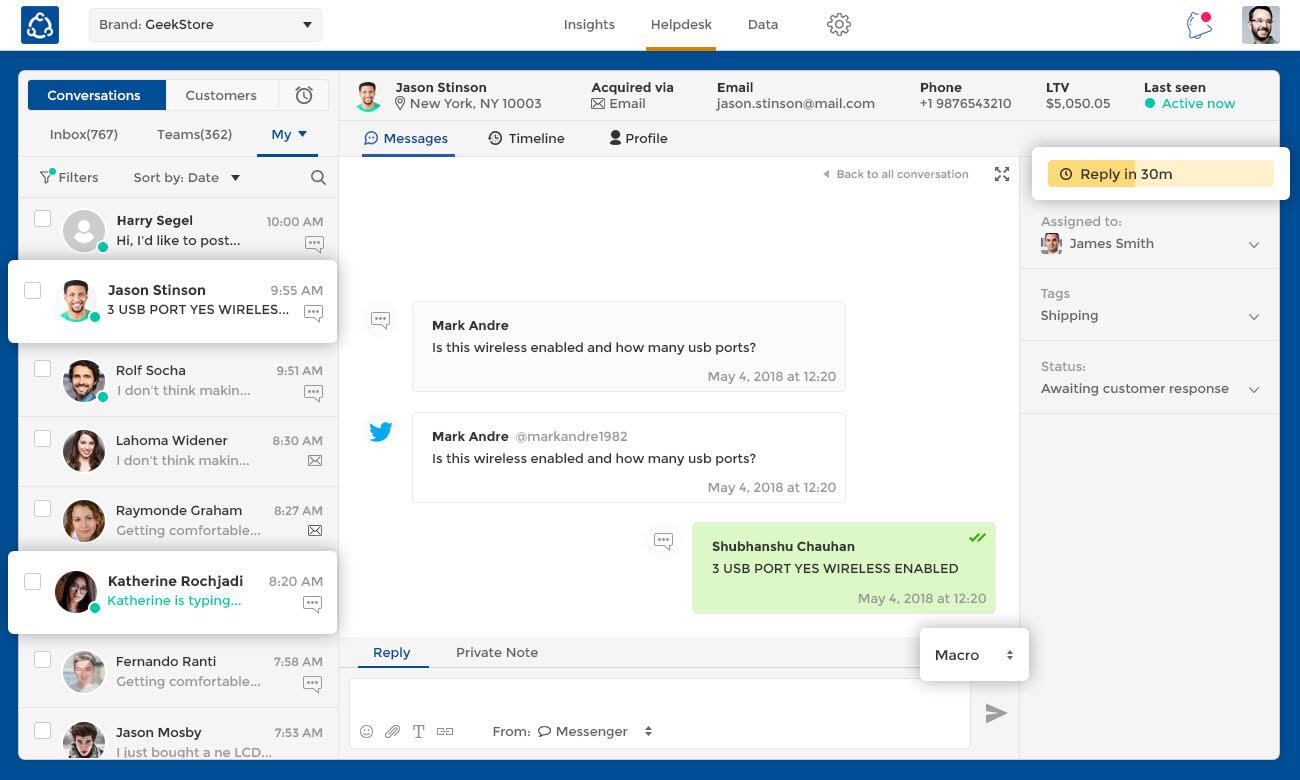This screenshot has height=780, width=1300.
Task: Tick the checkbox for Harry Segel conversation
Action: pos(42,218)
